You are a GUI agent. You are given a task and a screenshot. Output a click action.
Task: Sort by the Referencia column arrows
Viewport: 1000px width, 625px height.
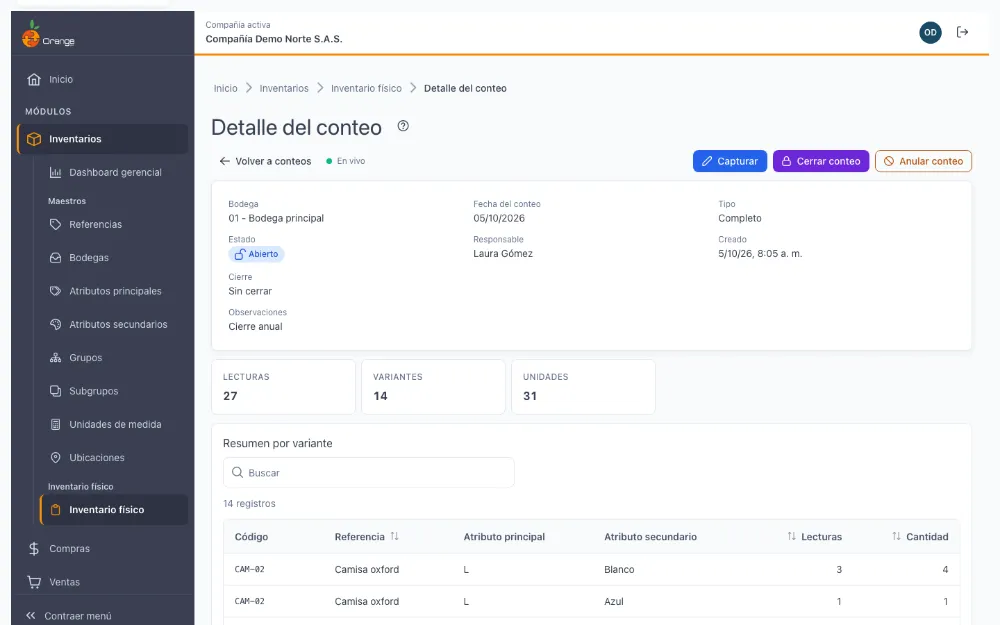[x=394, y=536]
